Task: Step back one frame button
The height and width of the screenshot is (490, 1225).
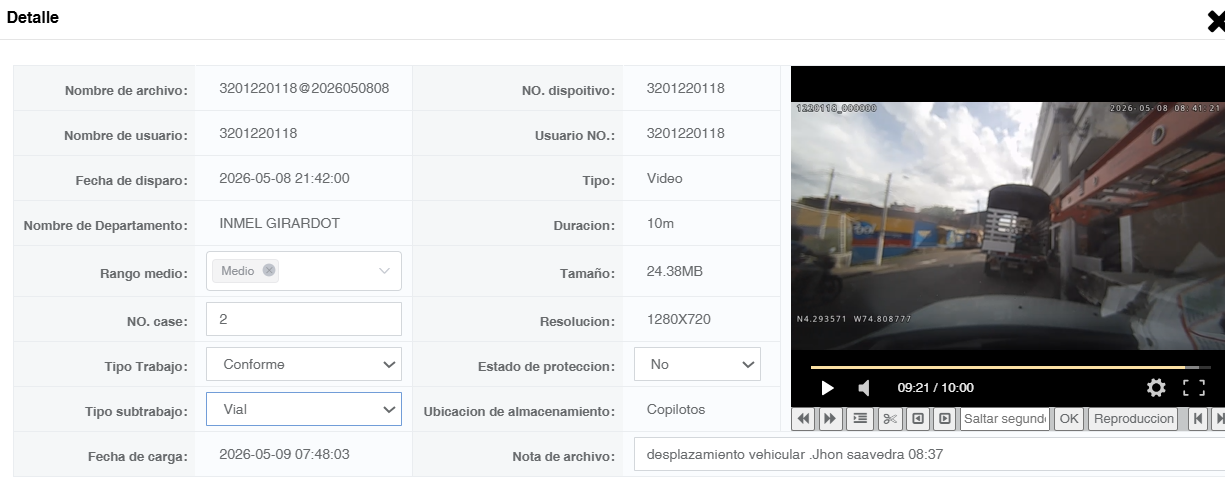Action: 919,419
